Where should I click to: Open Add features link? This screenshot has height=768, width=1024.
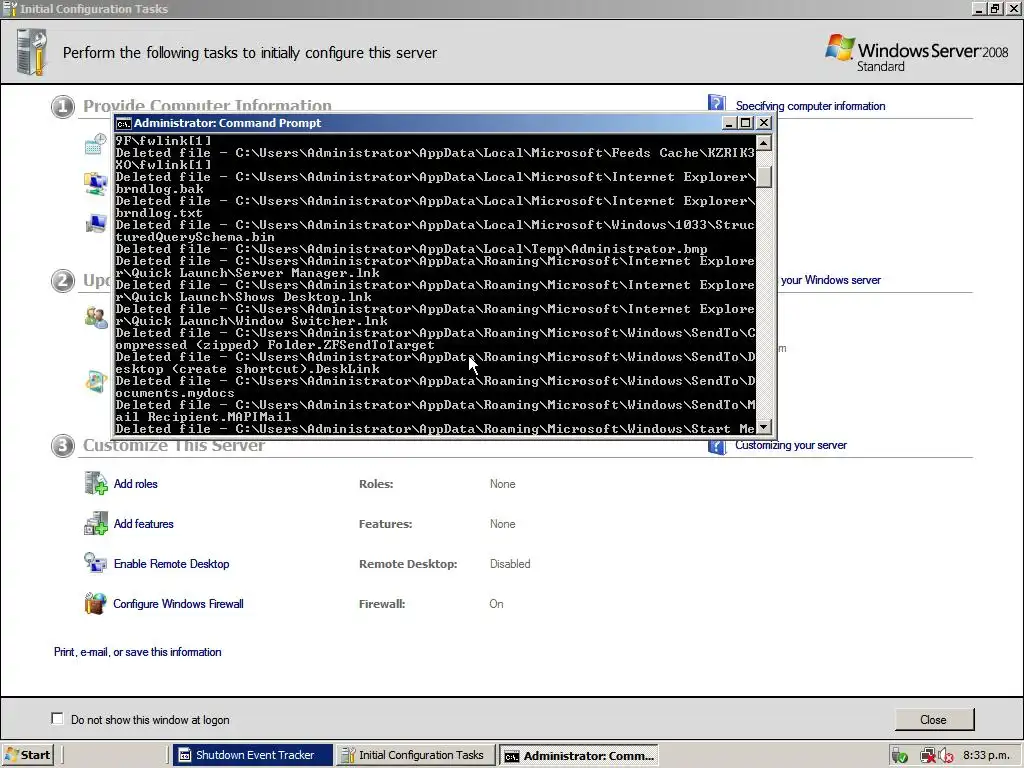click(x=144, y=524)
